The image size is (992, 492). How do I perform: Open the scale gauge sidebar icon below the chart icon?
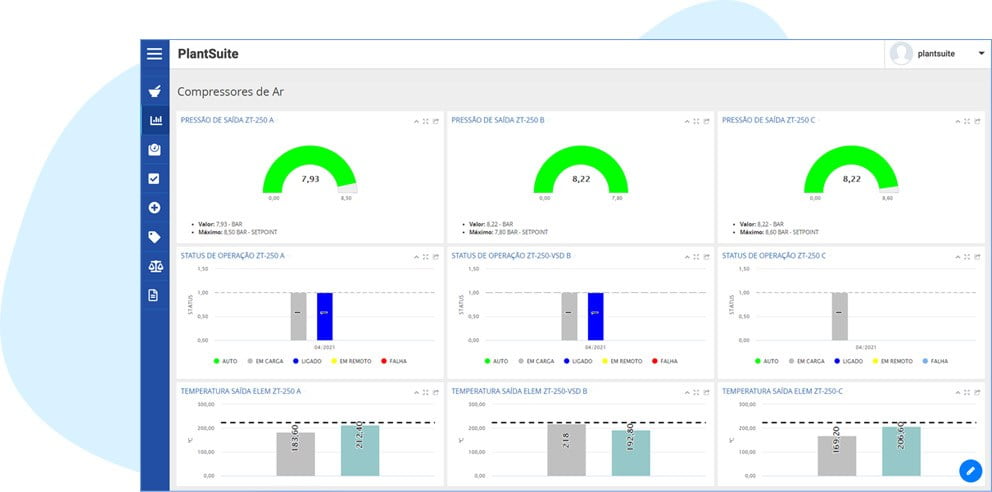pos(154,149)
